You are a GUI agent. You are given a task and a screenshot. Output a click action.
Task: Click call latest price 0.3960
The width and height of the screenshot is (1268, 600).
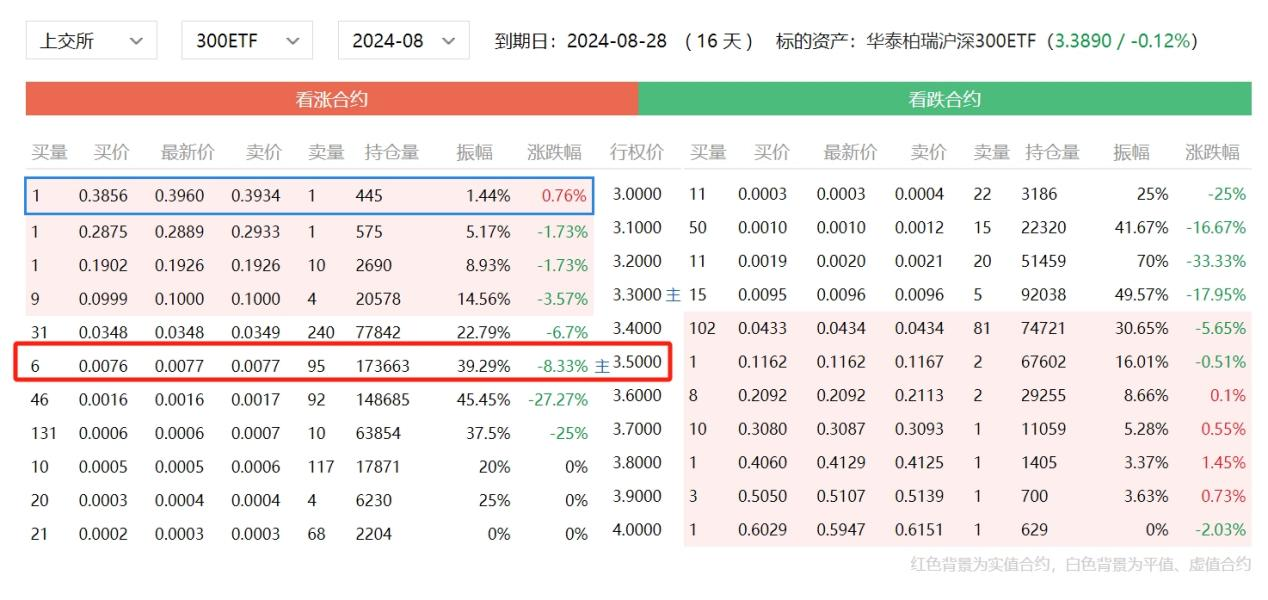(x=179, y=196)
